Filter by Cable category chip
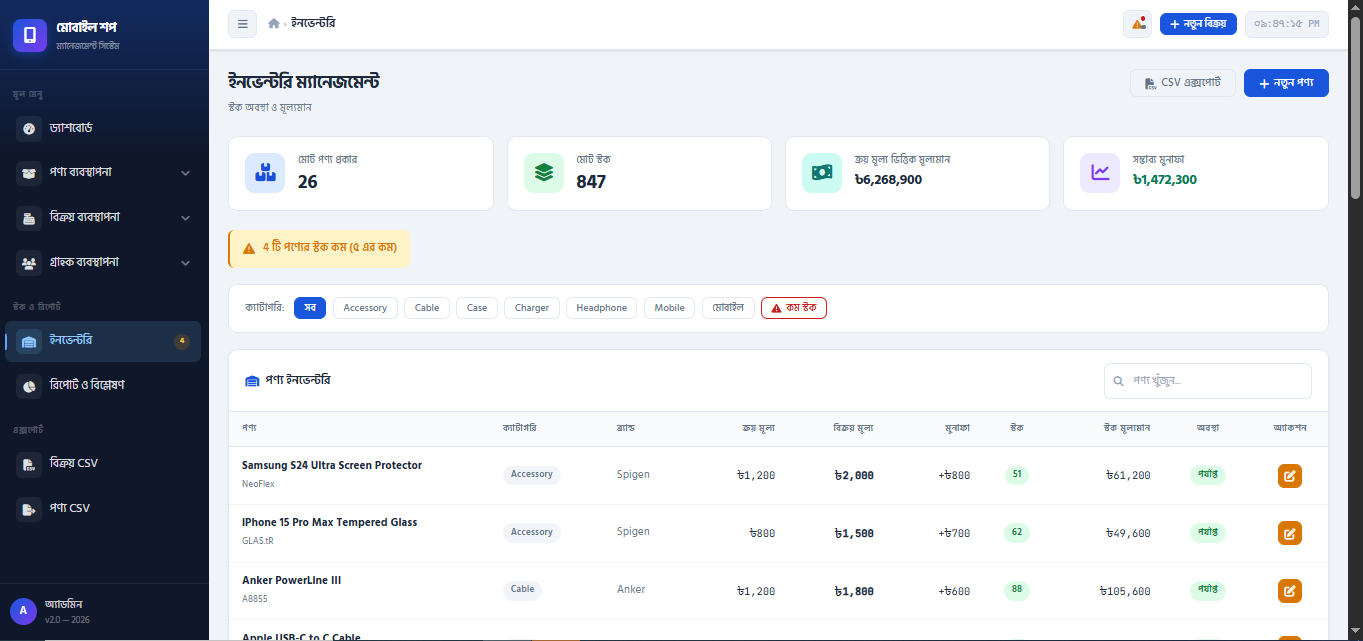This screenshot has height=641, width=1363. tap(427, 308)
